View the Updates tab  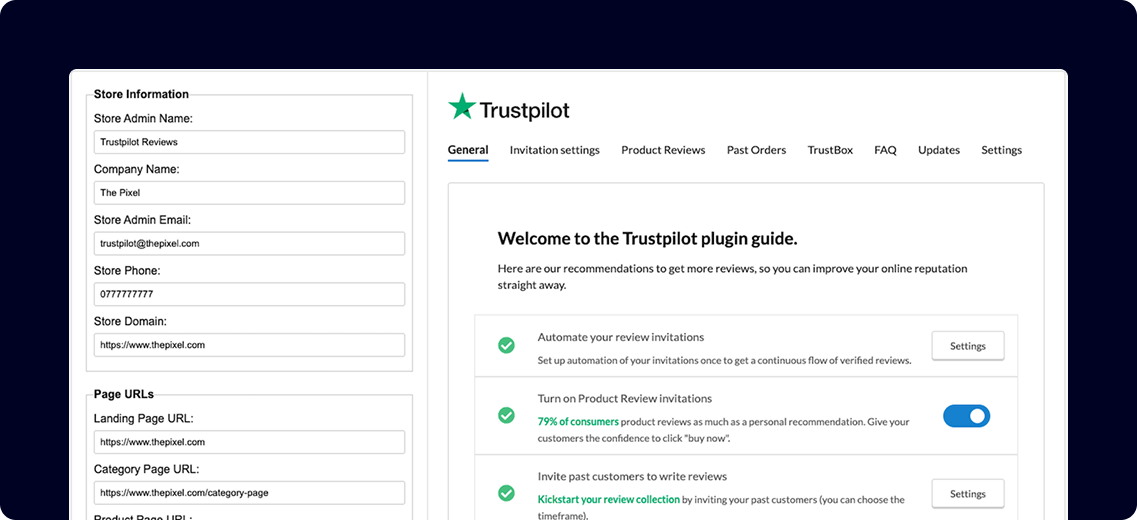939,150
